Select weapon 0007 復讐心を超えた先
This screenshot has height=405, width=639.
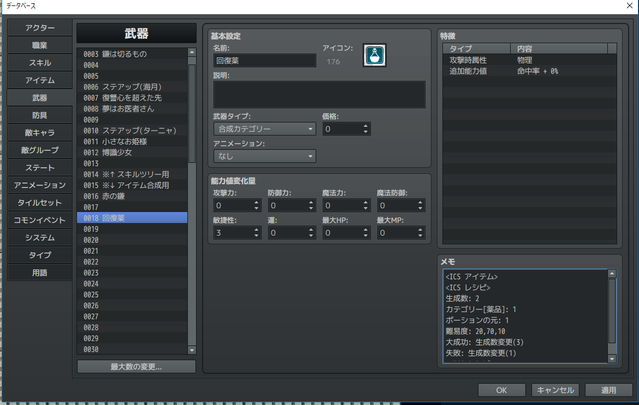[x=132, y=98]
